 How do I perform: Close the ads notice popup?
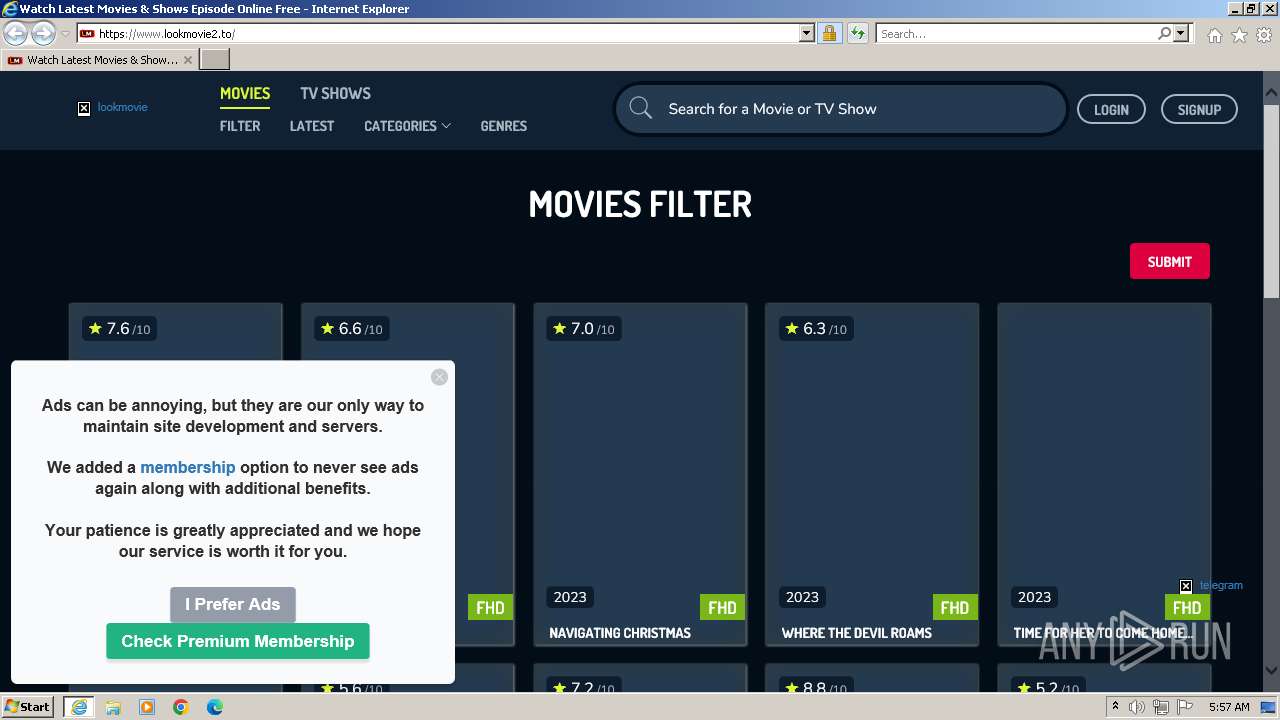(x=439, y=377)
